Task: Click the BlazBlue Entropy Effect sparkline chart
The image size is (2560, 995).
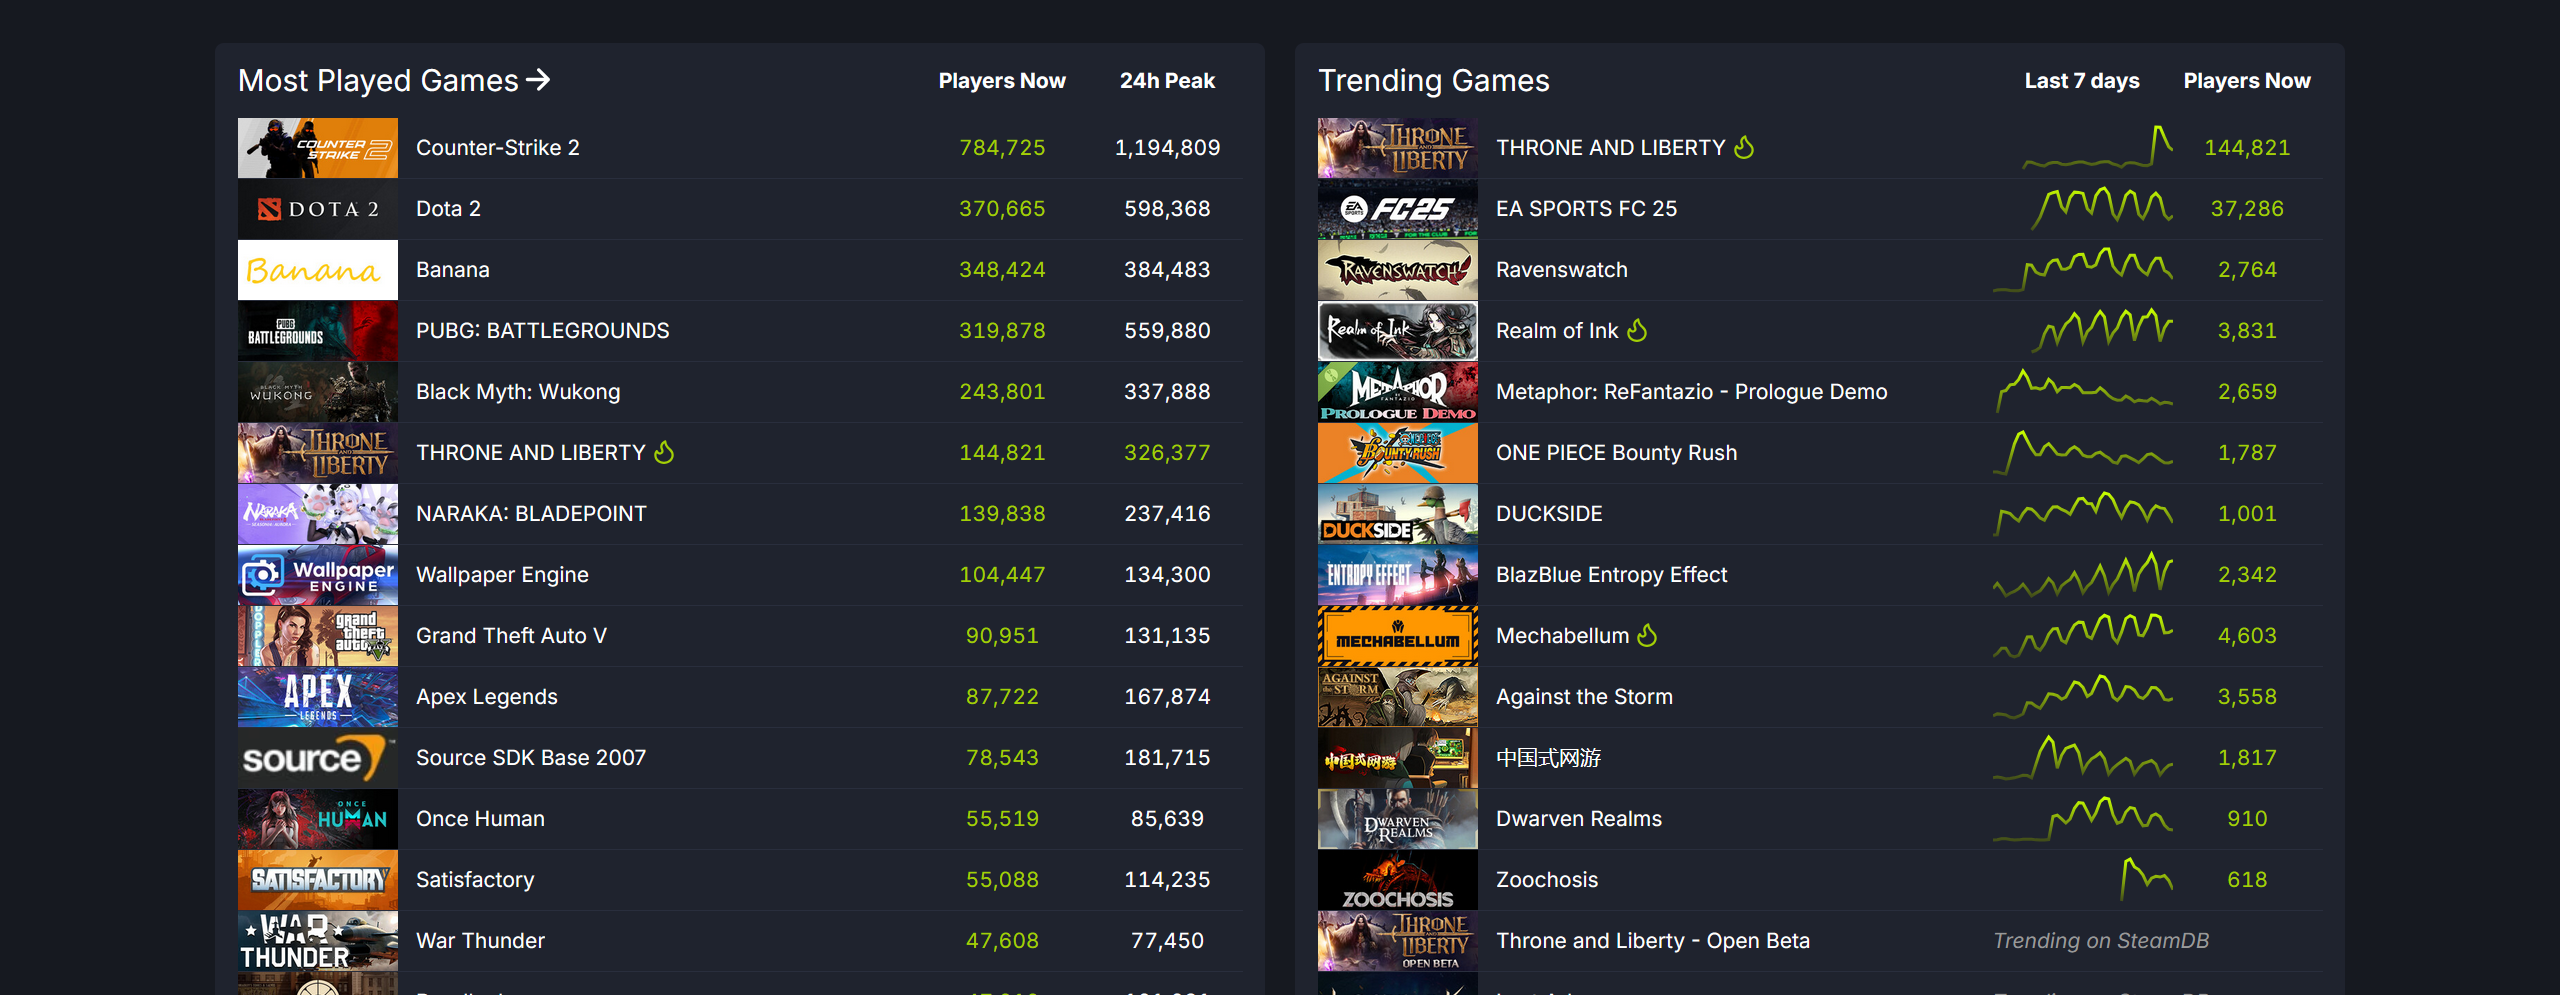Action: (2083, 574)
